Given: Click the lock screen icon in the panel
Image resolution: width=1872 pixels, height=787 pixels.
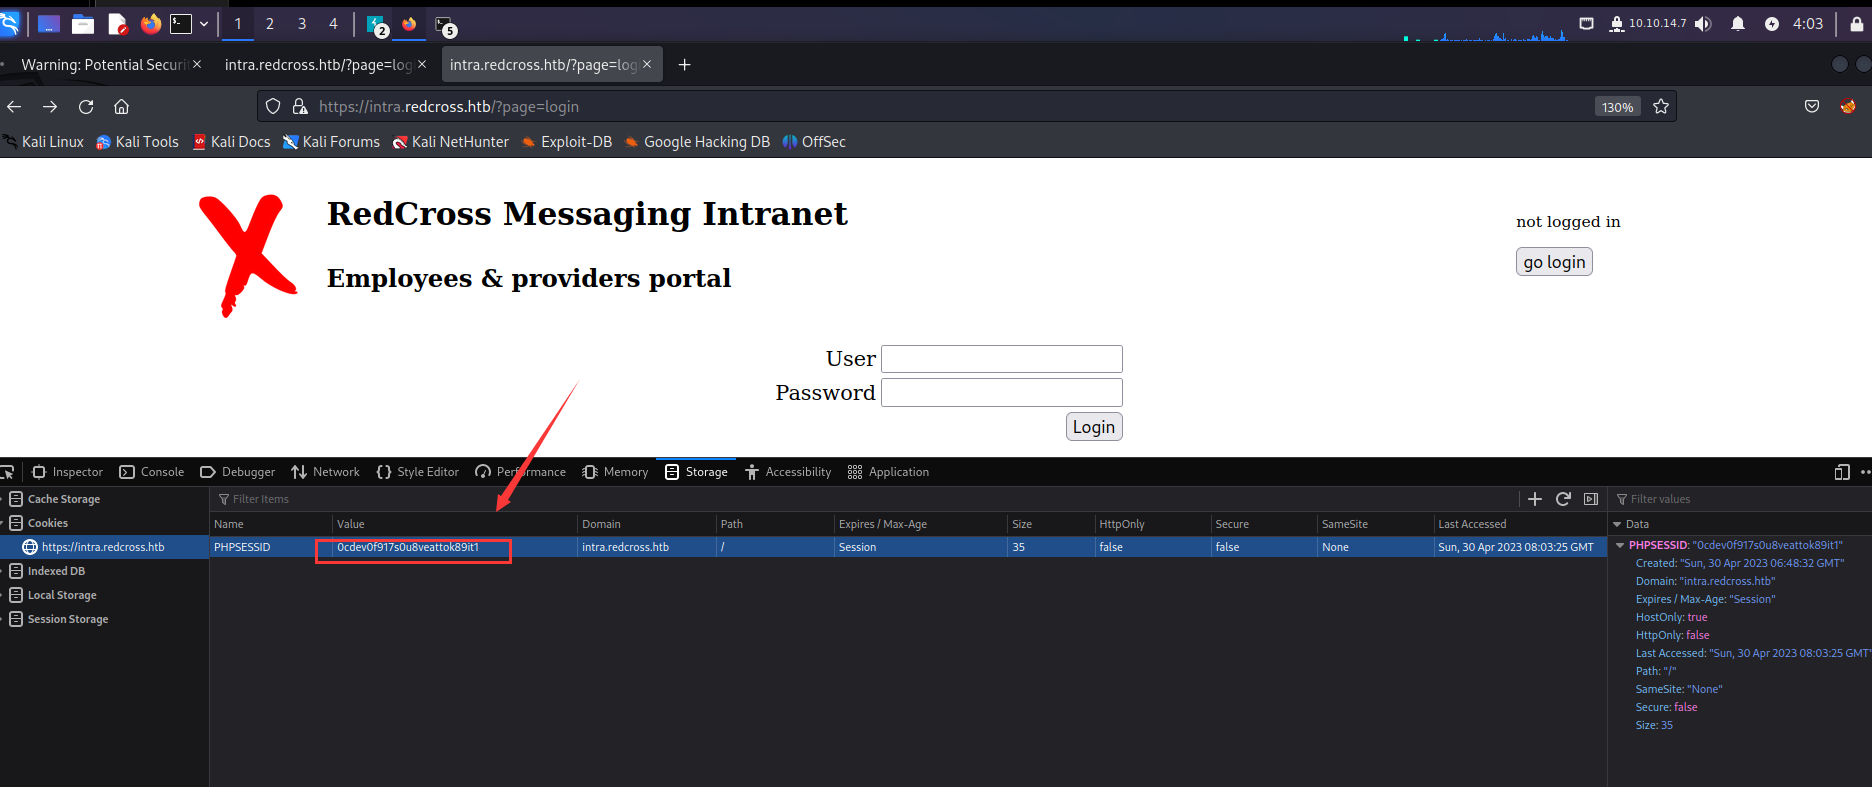Looking at the screenshot, I should 1857,24.
